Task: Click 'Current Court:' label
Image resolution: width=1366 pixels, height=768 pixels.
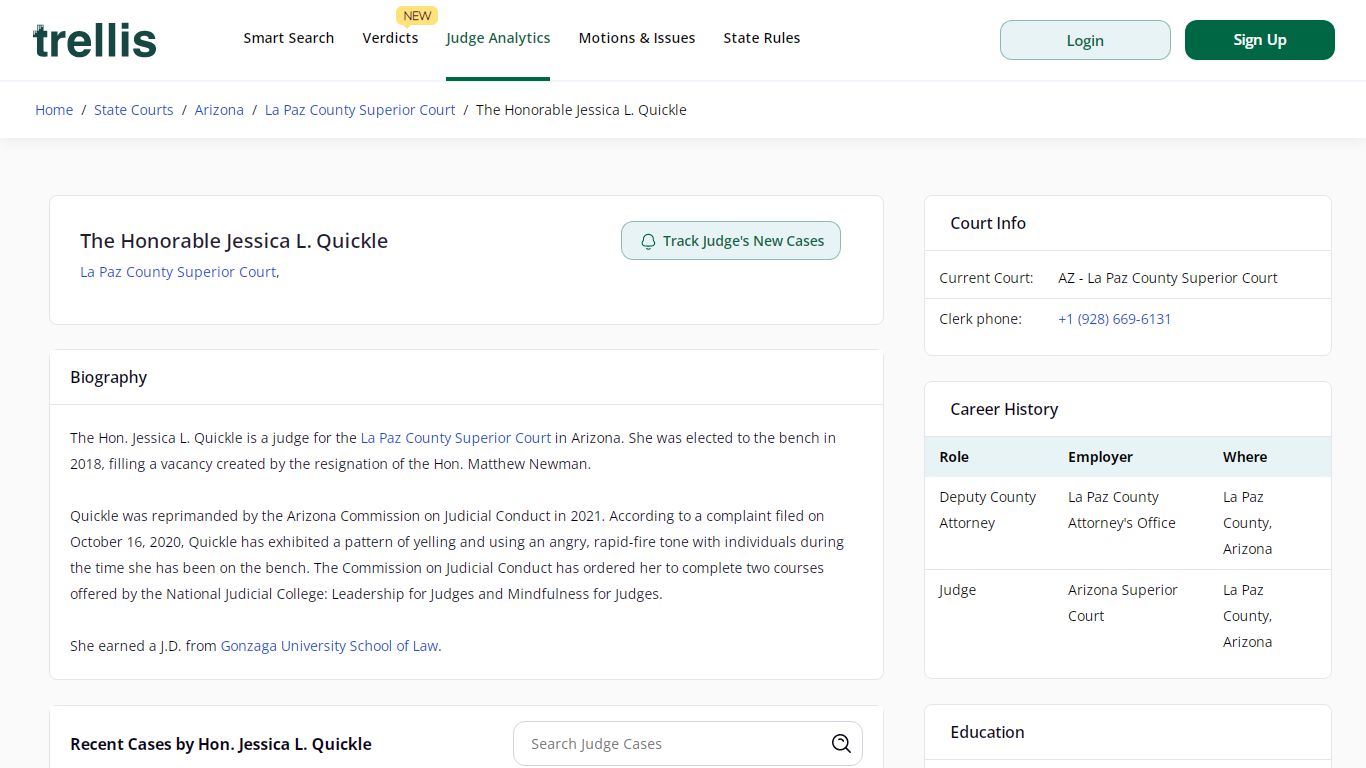Action: 986,278
